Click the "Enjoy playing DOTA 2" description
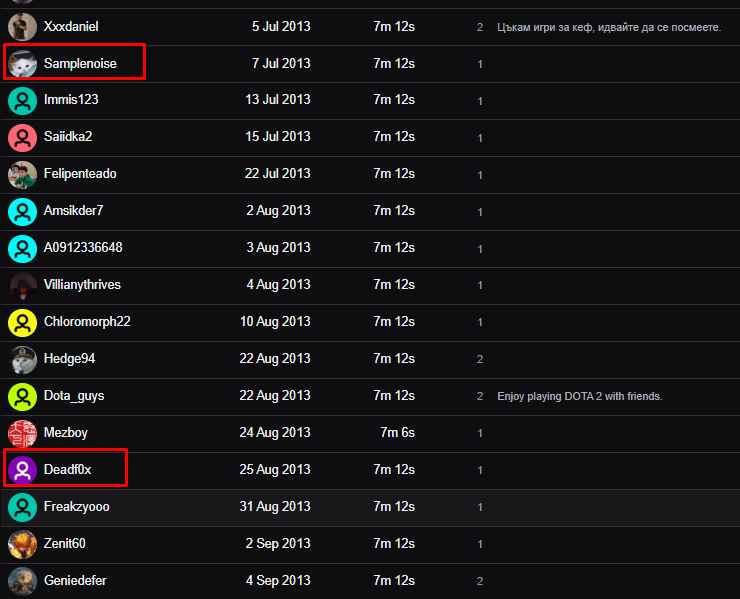The image size is (740, 599). 579,397
